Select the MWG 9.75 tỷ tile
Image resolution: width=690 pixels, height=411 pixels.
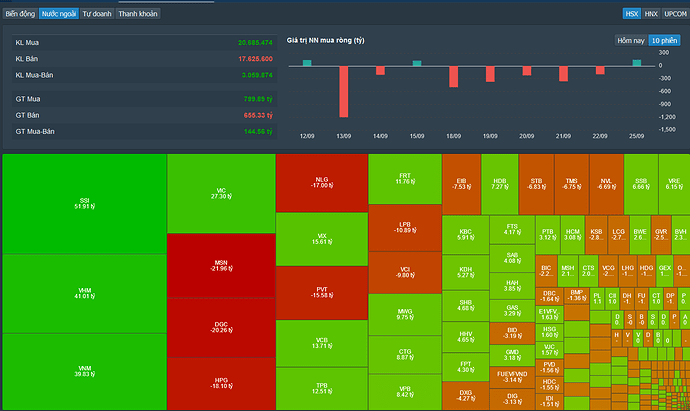[x=405, y=314]
